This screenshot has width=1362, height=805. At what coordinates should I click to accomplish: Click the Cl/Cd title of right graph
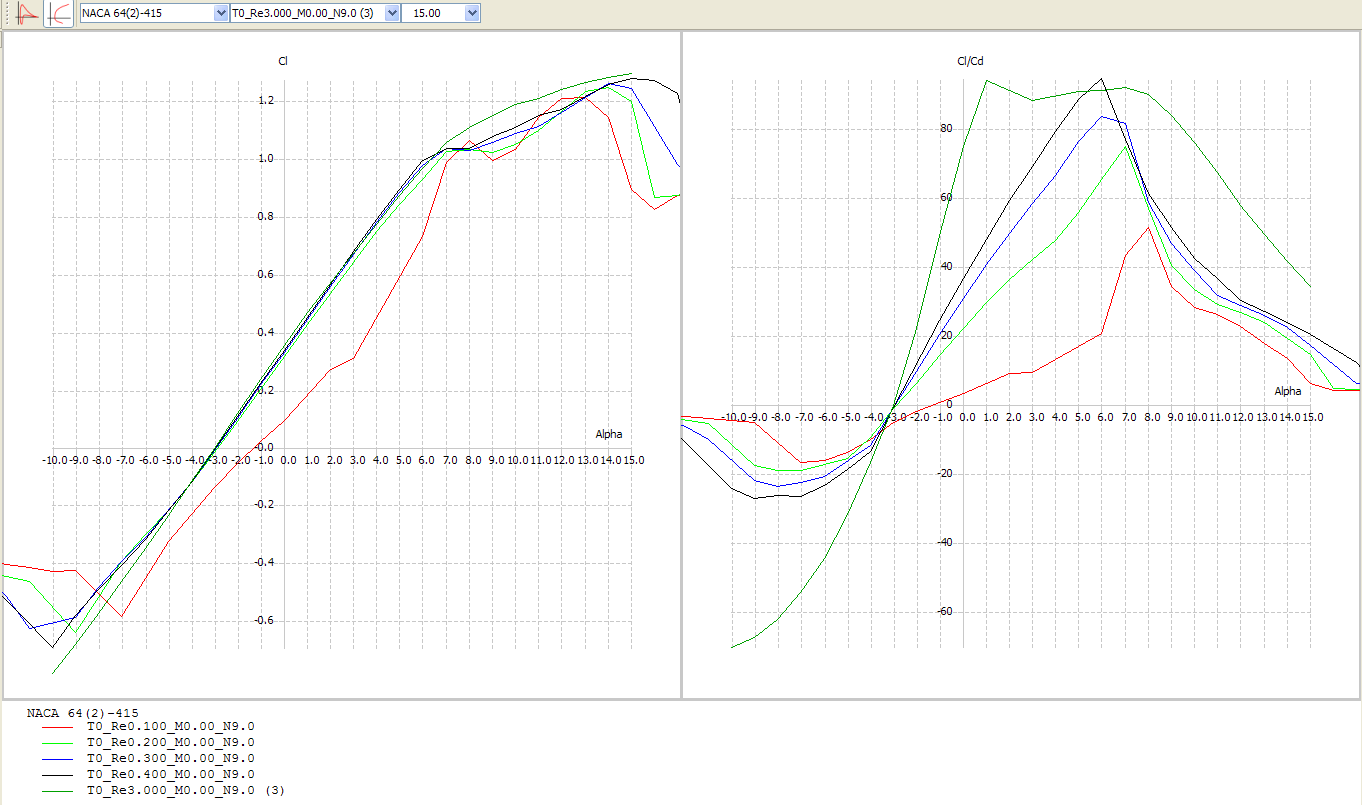970,62
